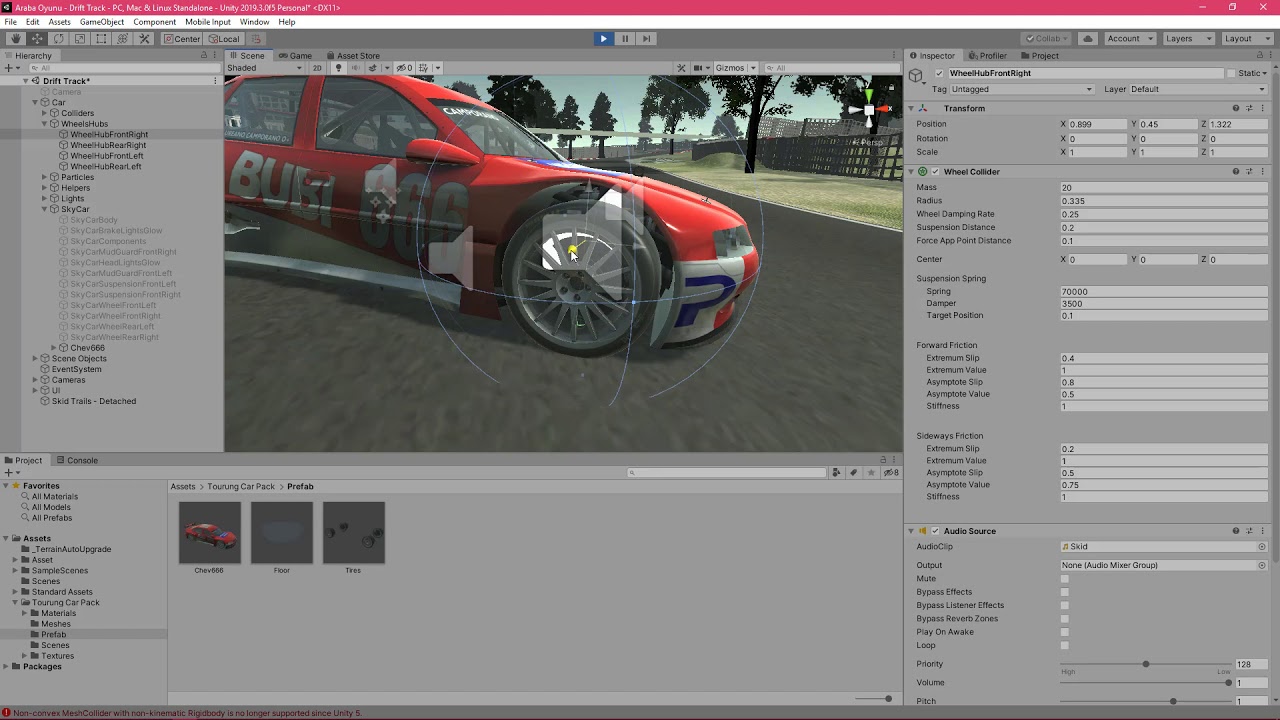
Task: Collapse the Transform component foldout
Action: 911,108
